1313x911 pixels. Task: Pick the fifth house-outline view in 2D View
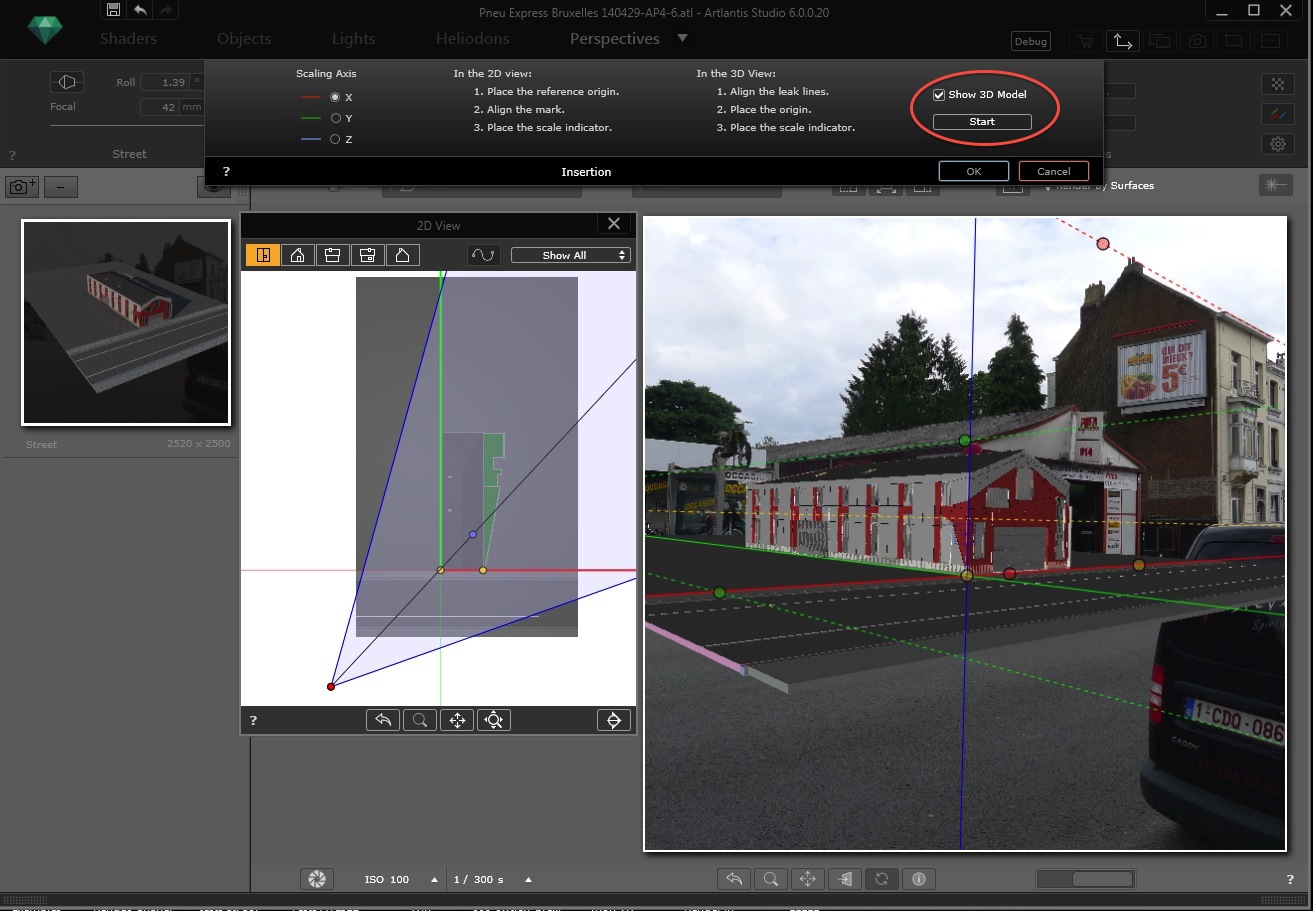(x=402, y=255)
